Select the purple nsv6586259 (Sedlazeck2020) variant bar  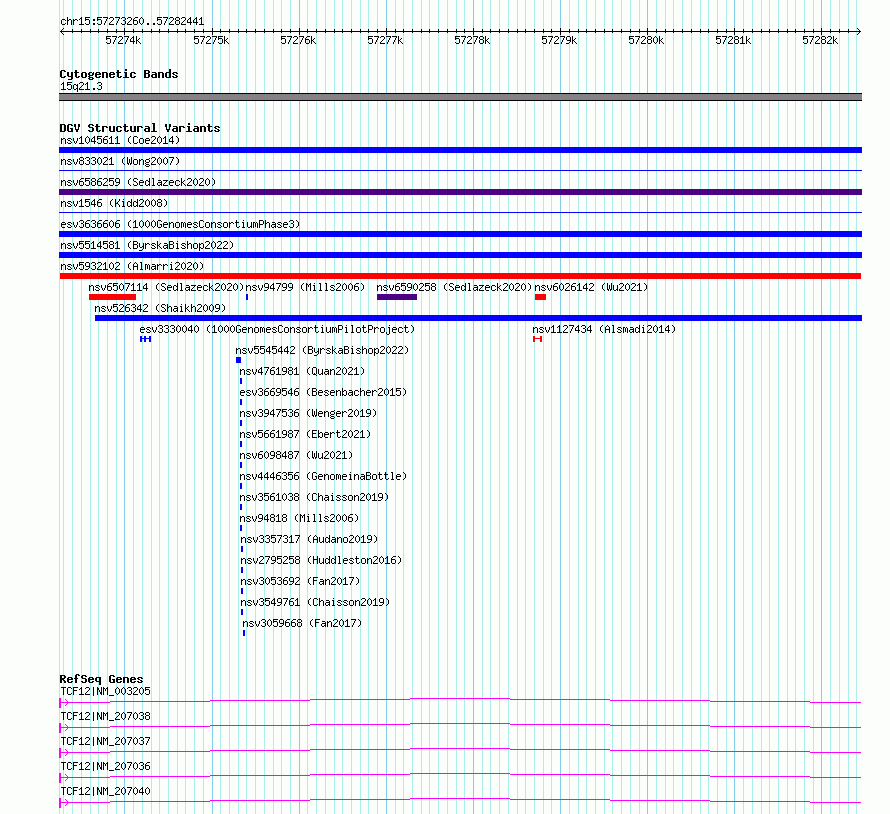460,192
